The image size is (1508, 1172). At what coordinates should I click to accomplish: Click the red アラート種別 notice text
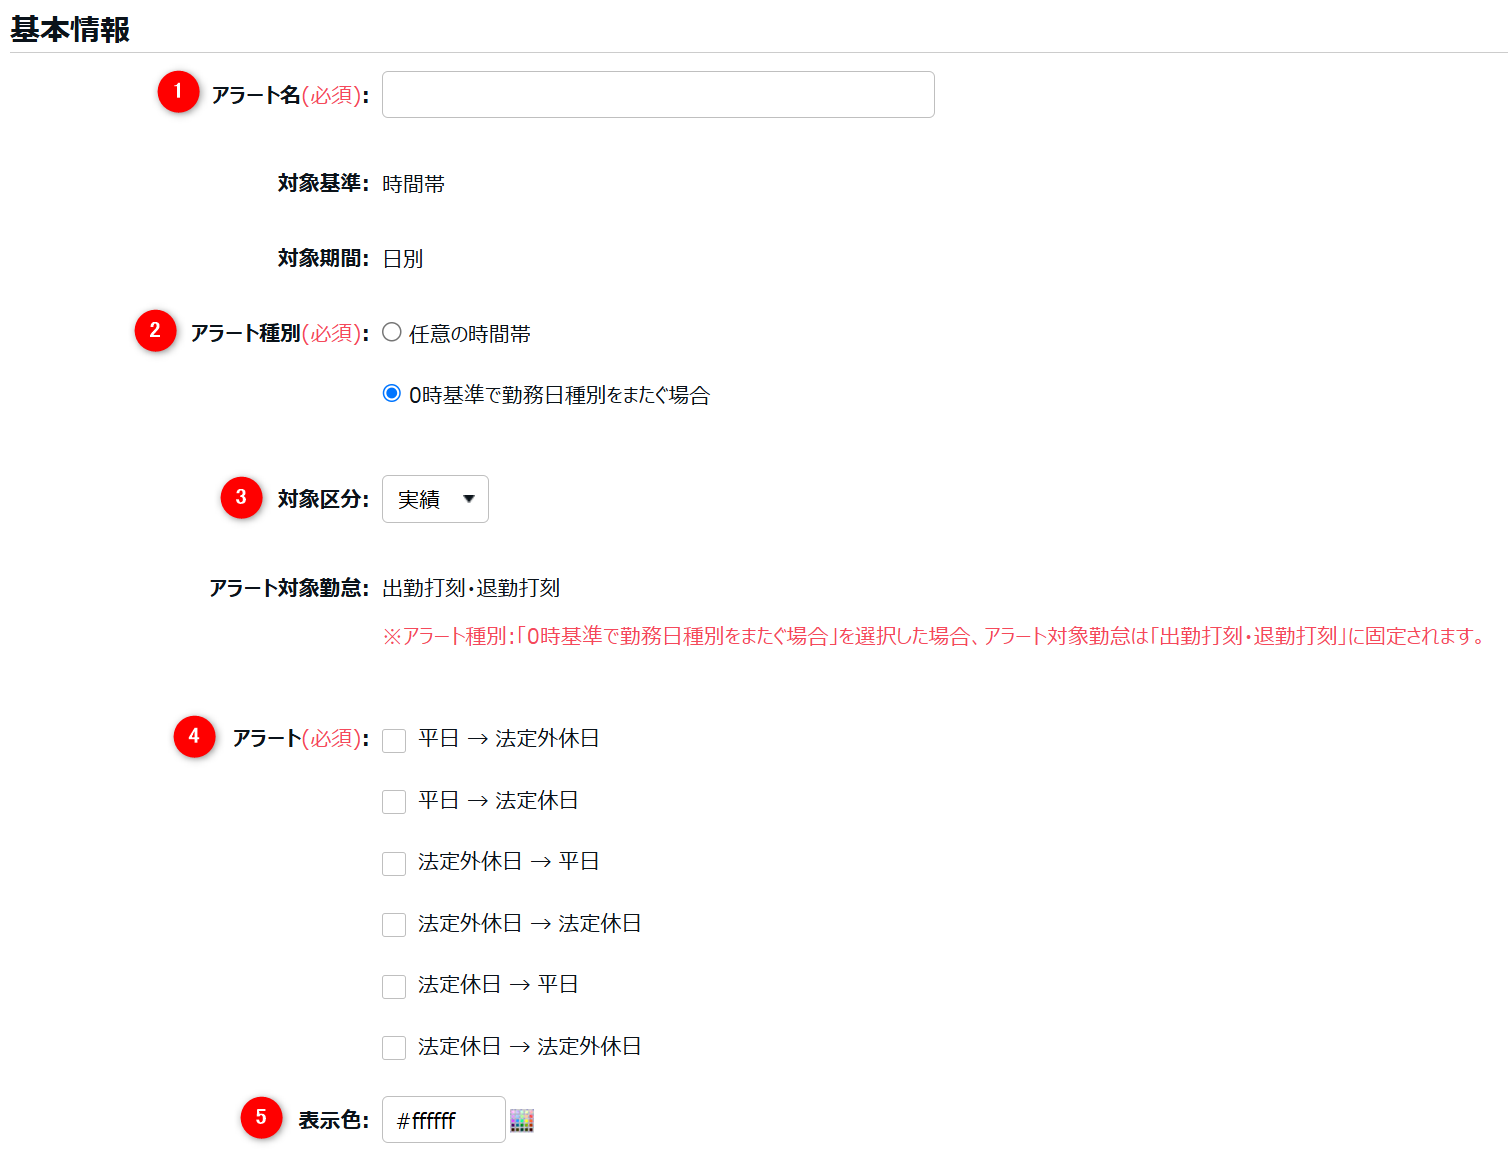pyautogui.click(x=935, y=636)
